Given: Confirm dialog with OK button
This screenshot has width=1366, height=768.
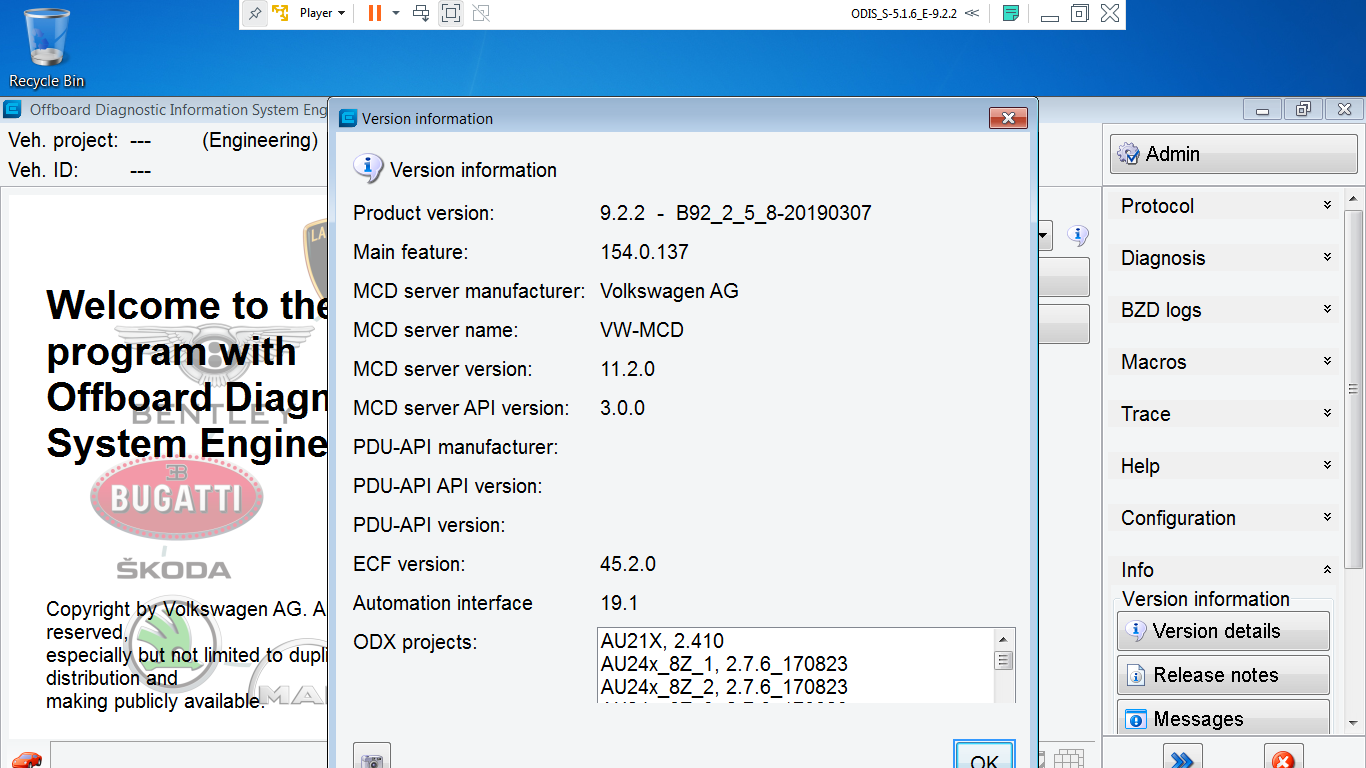Looking at the screenshot, I should click(x=984, y=757).
